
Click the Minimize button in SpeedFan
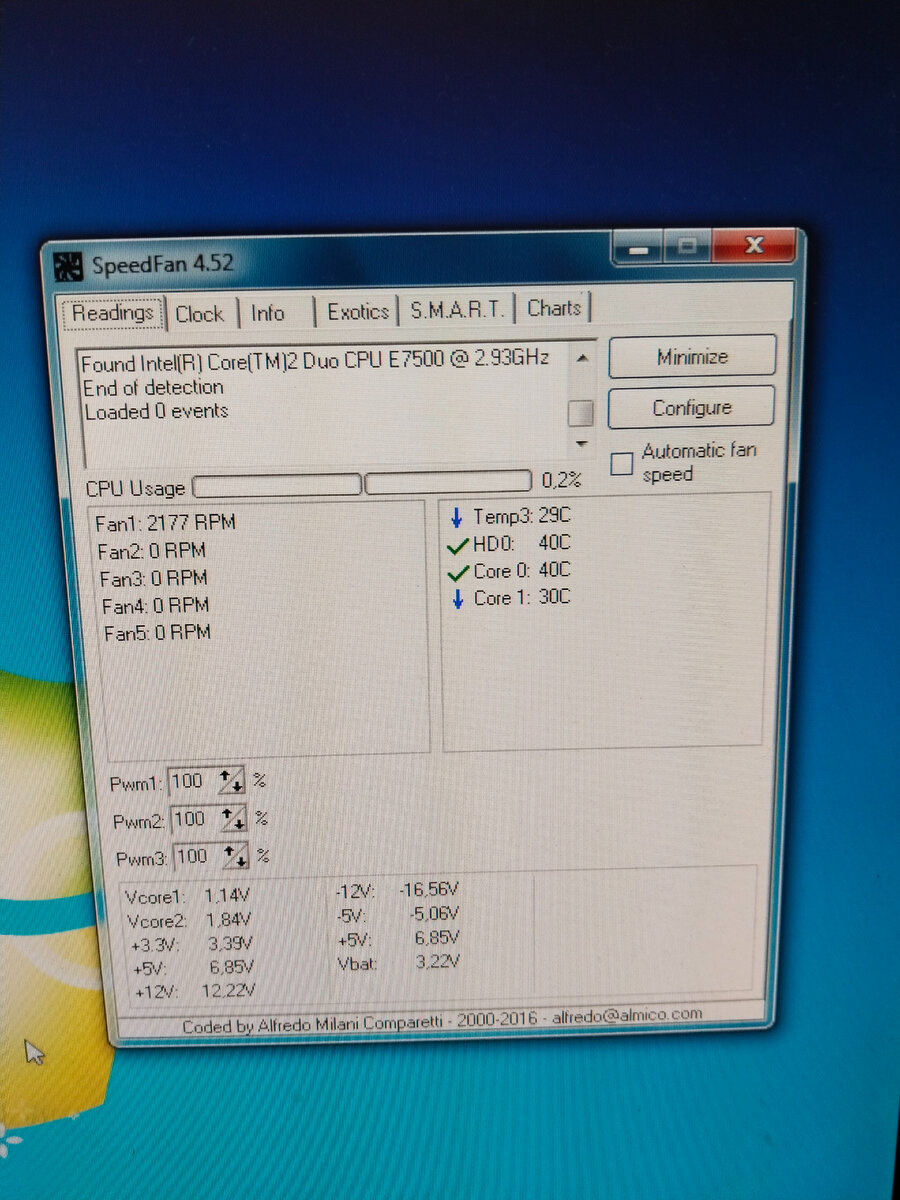click(692, 357)
